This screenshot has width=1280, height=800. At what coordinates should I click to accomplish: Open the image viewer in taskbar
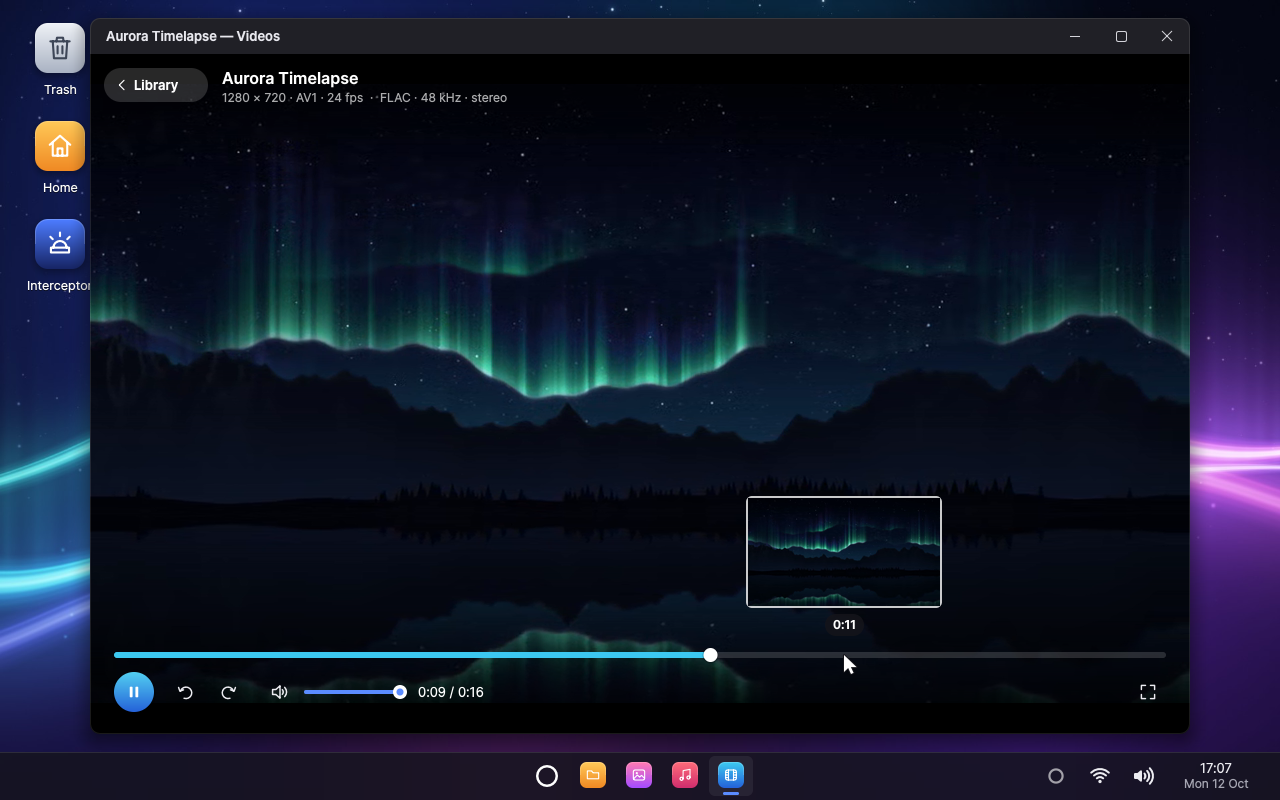[639, 776]
